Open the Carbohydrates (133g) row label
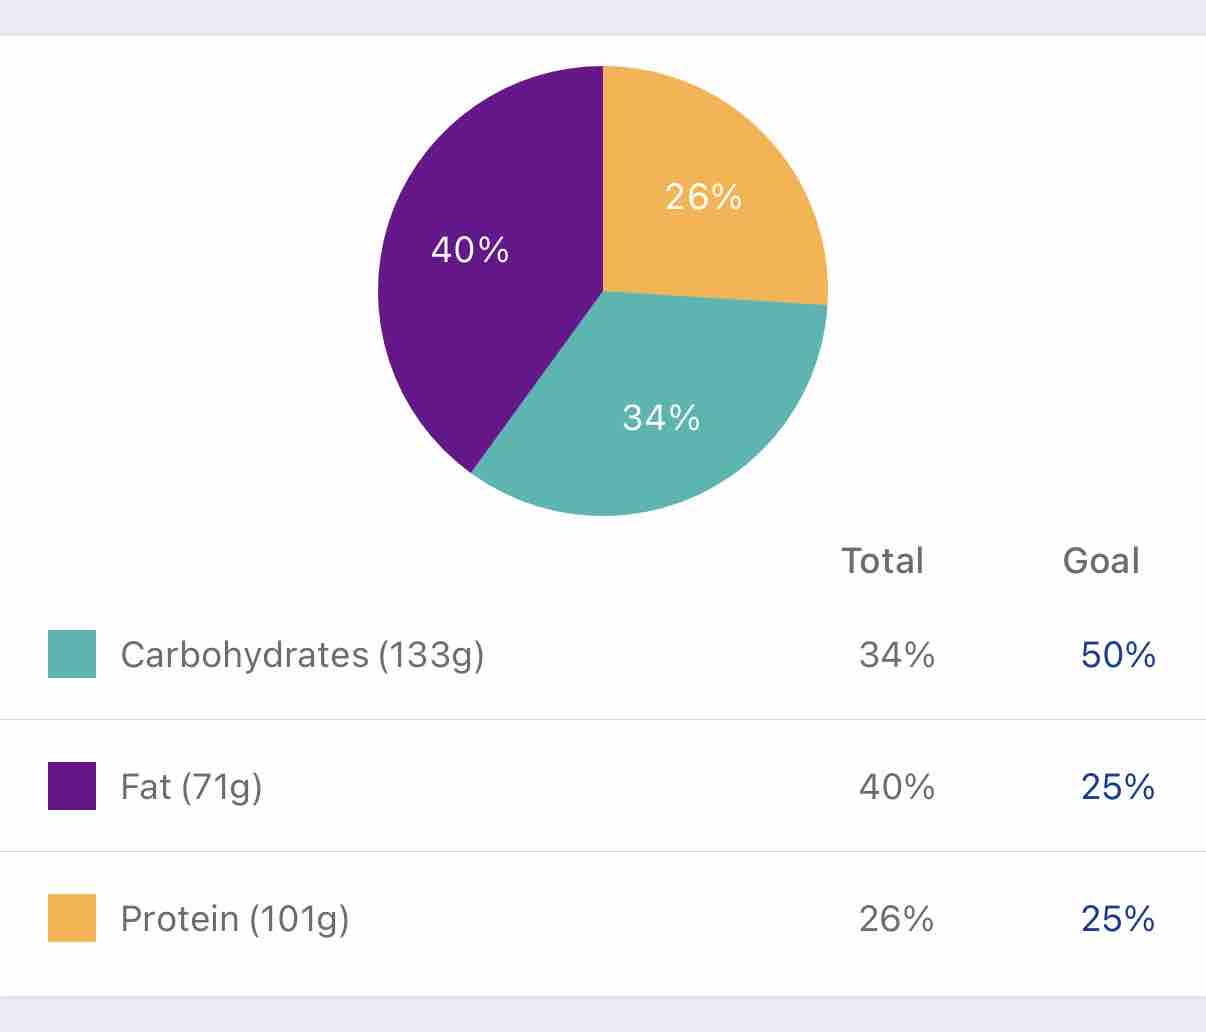1206x1032 pixels. click(302, 655)
